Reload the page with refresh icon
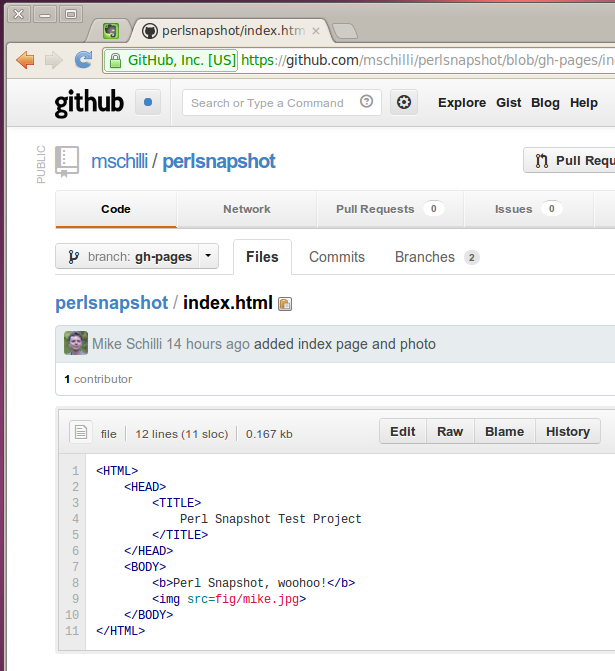 83,59
